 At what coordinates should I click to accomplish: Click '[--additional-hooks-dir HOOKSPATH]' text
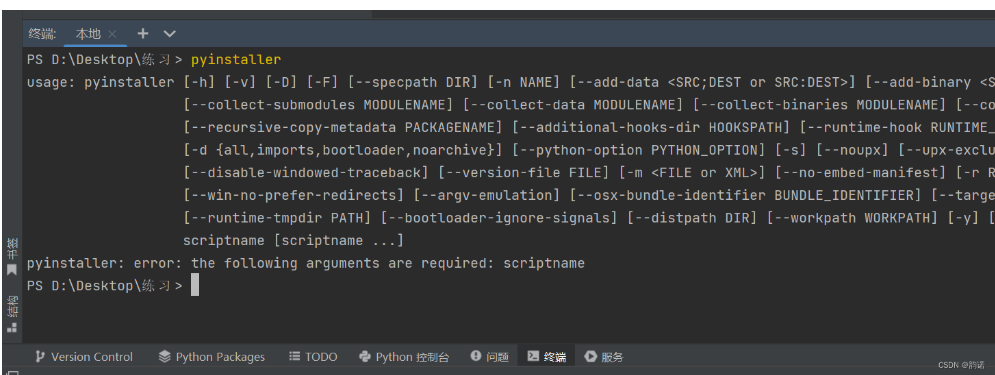(651, 128)
